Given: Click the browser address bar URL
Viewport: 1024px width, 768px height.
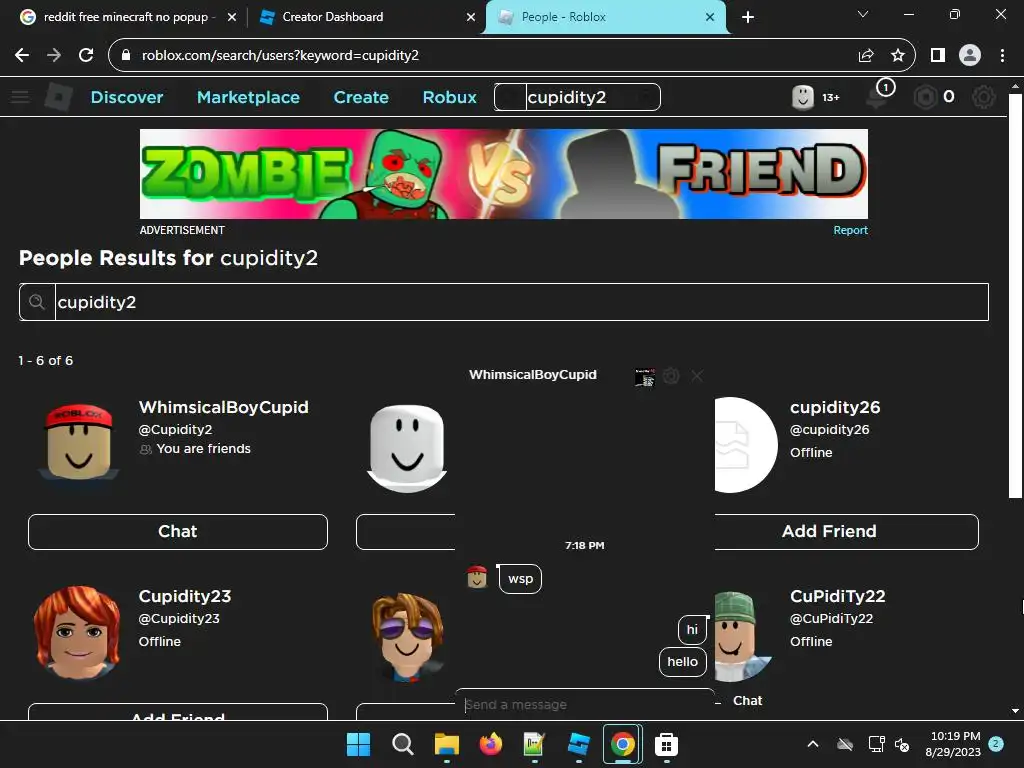Looking at the screenshot, I should click(280, 56).
